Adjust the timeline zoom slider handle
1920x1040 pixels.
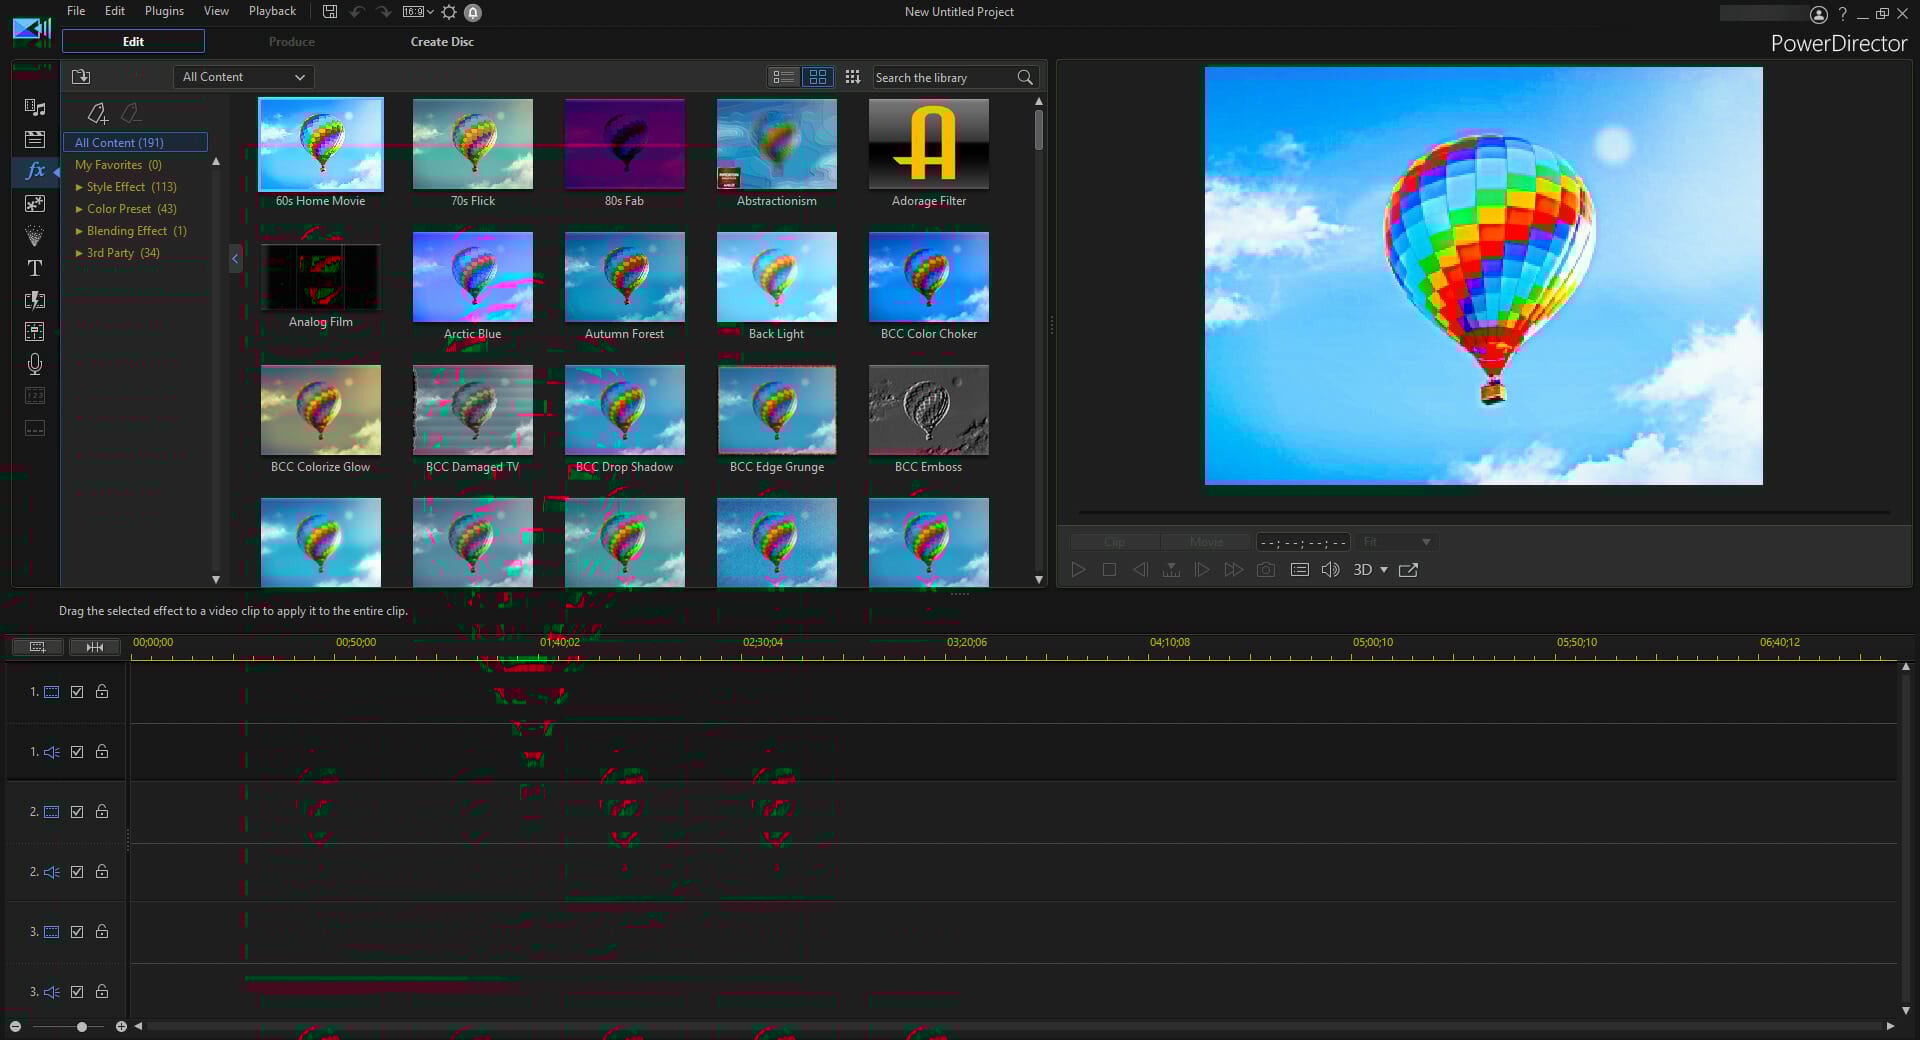tap(82, 1026)
